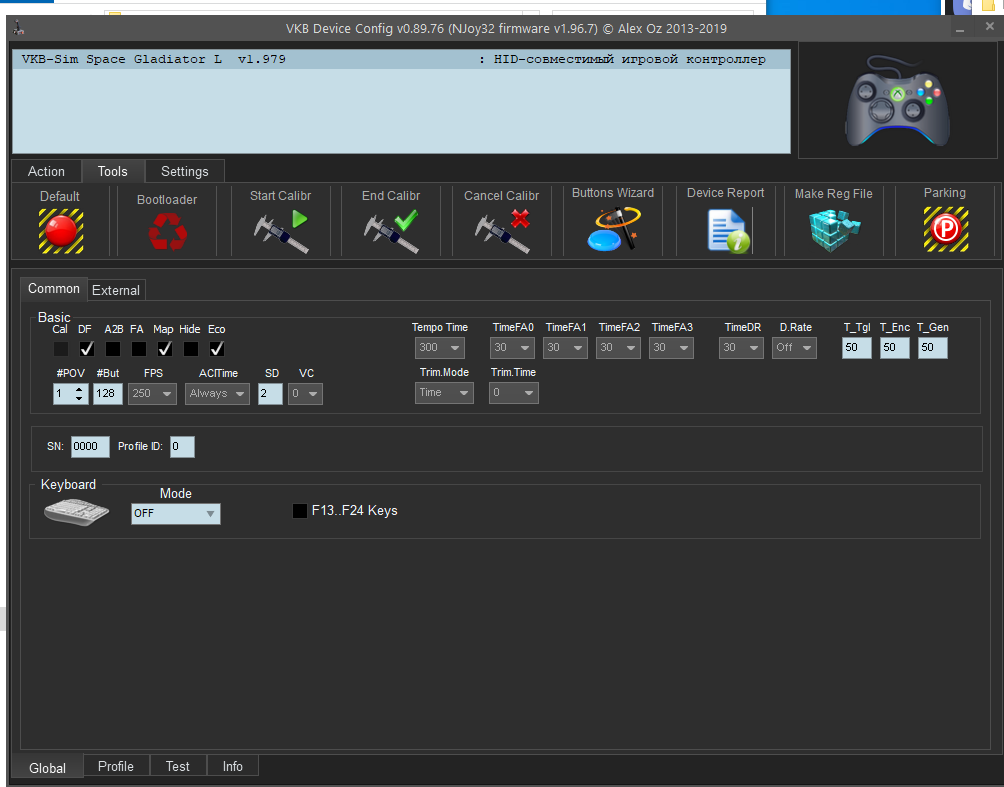Launch the Bootloader recycle icon

[167, 231]
